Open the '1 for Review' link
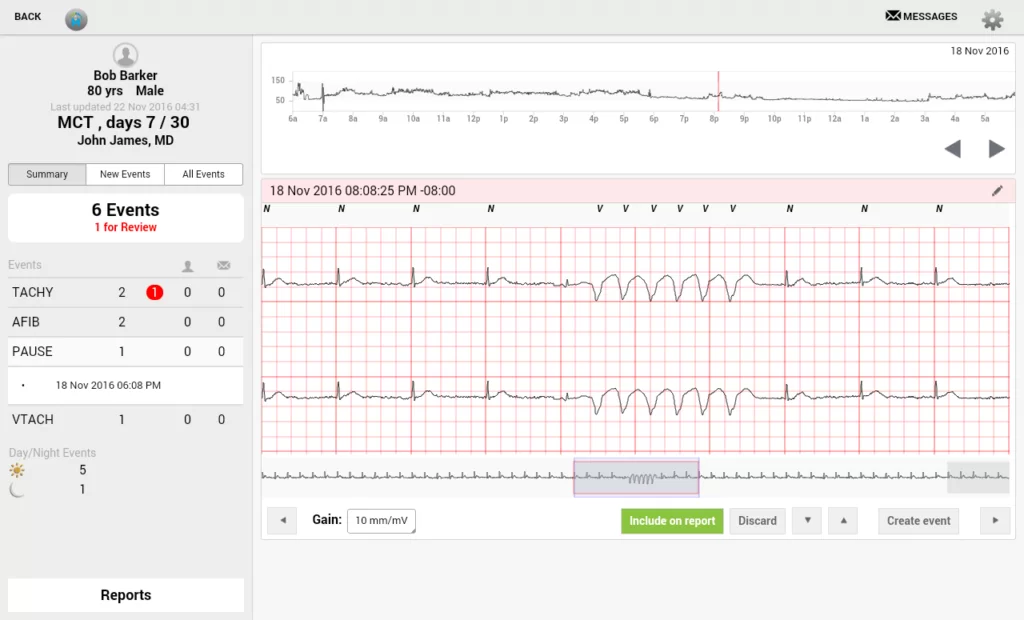Viewport: 1024px width, 620px height. click(125, 227)
